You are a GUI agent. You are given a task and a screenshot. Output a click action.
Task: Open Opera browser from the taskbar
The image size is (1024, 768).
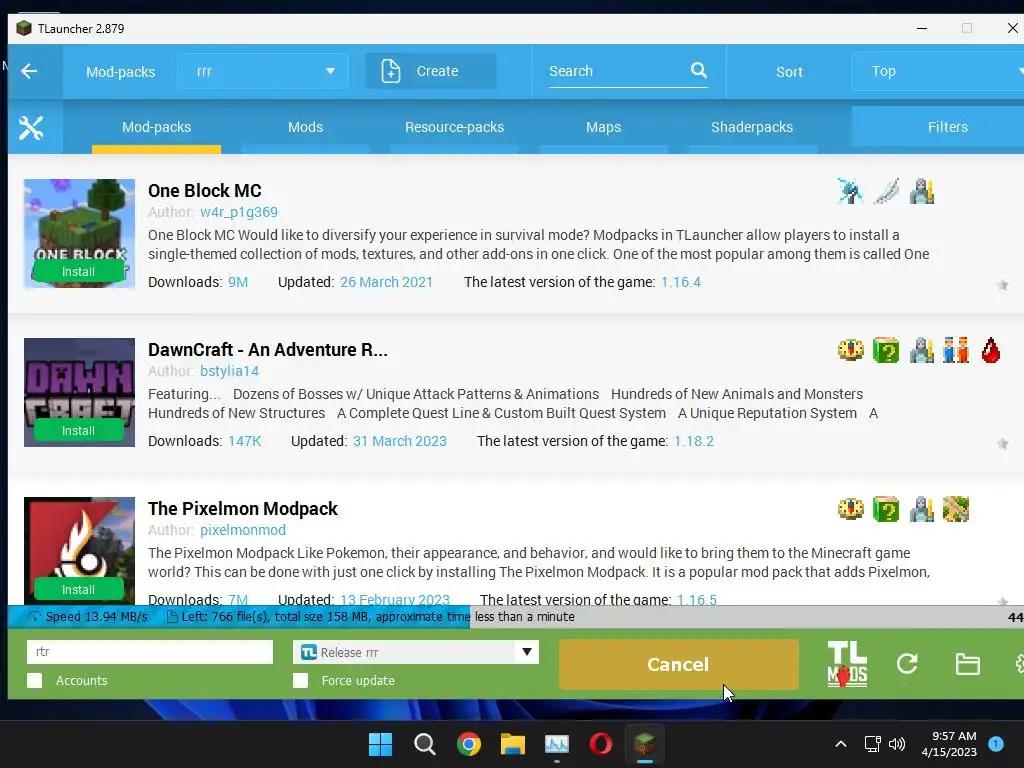(601, 744)
